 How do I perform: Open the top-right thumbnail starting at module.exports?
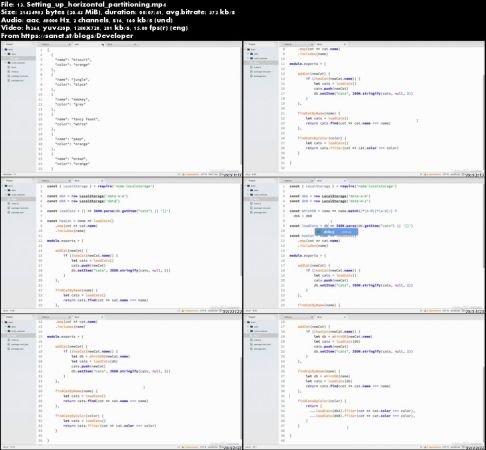[x=364, y=109]
